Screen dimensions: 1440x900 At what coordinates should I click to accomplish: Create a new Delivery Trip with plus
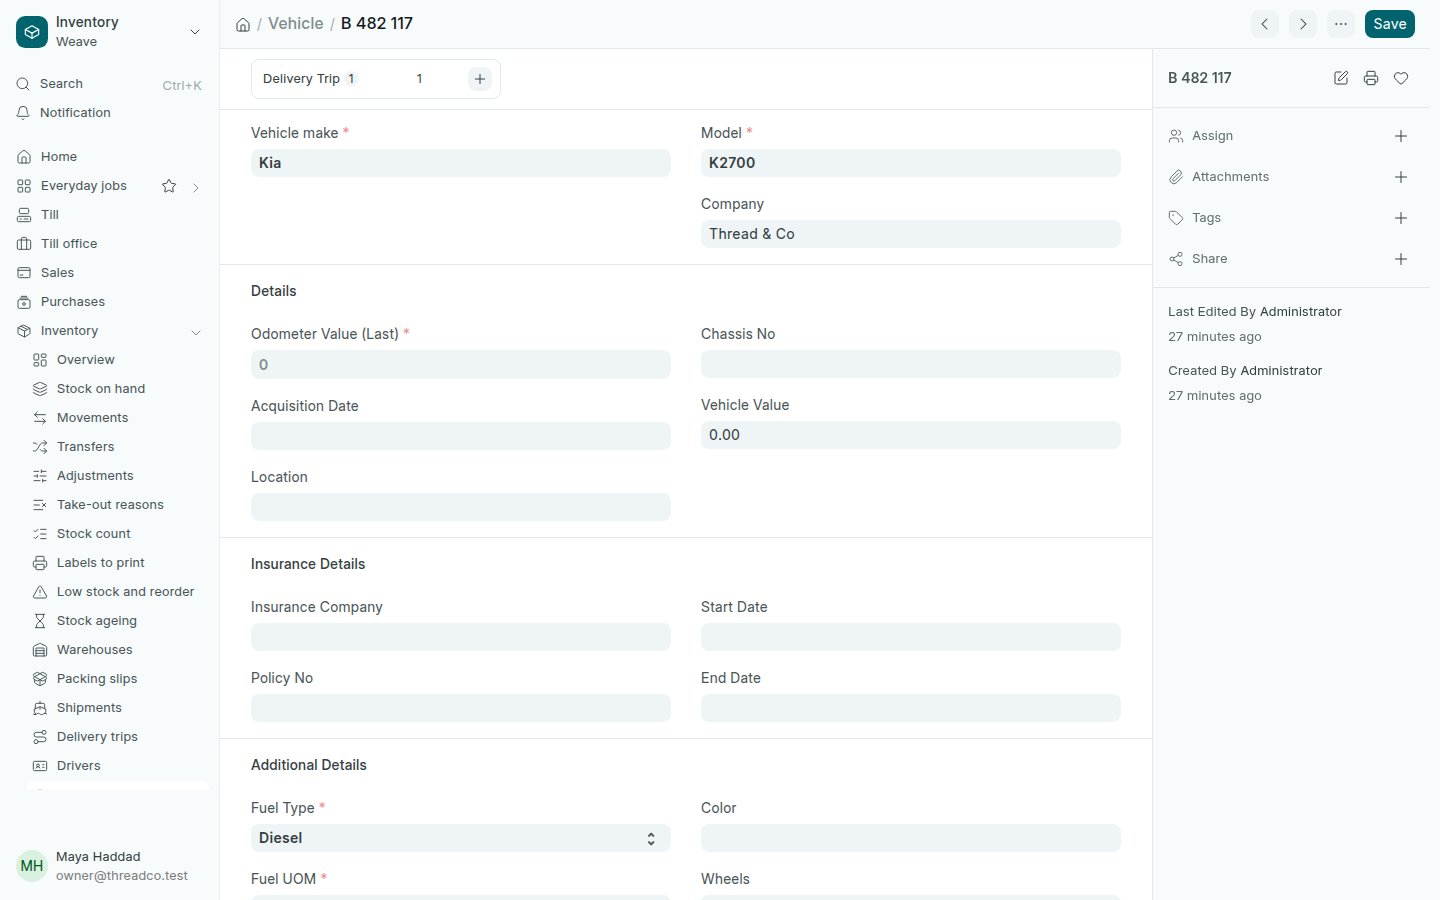click(x=480, y=79)
